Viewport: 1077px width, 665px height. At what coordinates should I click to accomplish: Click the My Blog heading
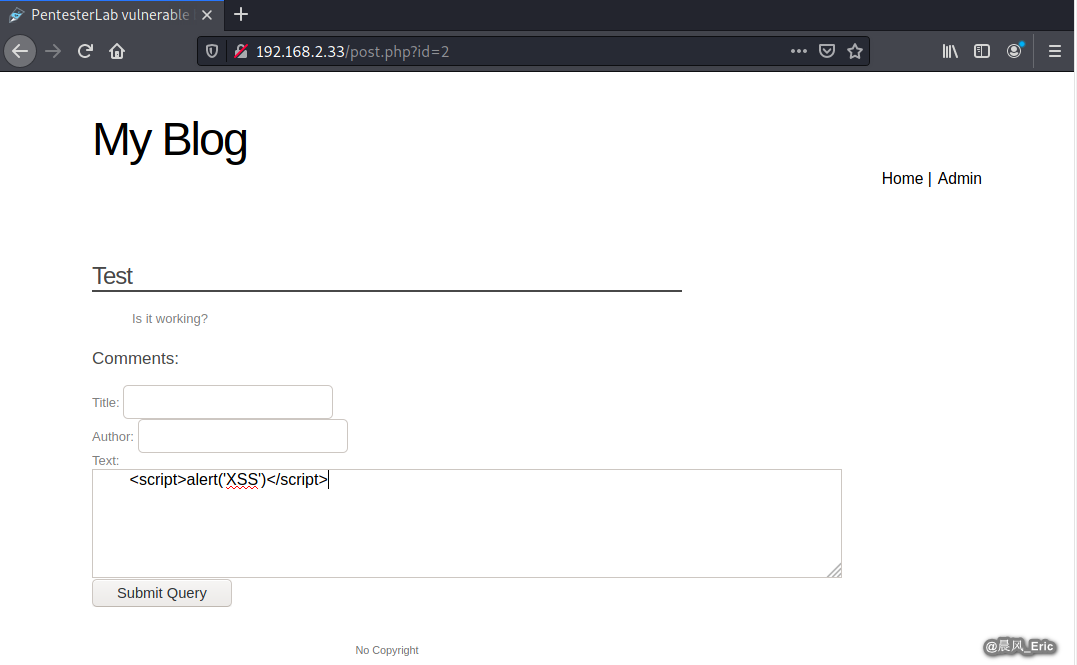pos(170,140)
